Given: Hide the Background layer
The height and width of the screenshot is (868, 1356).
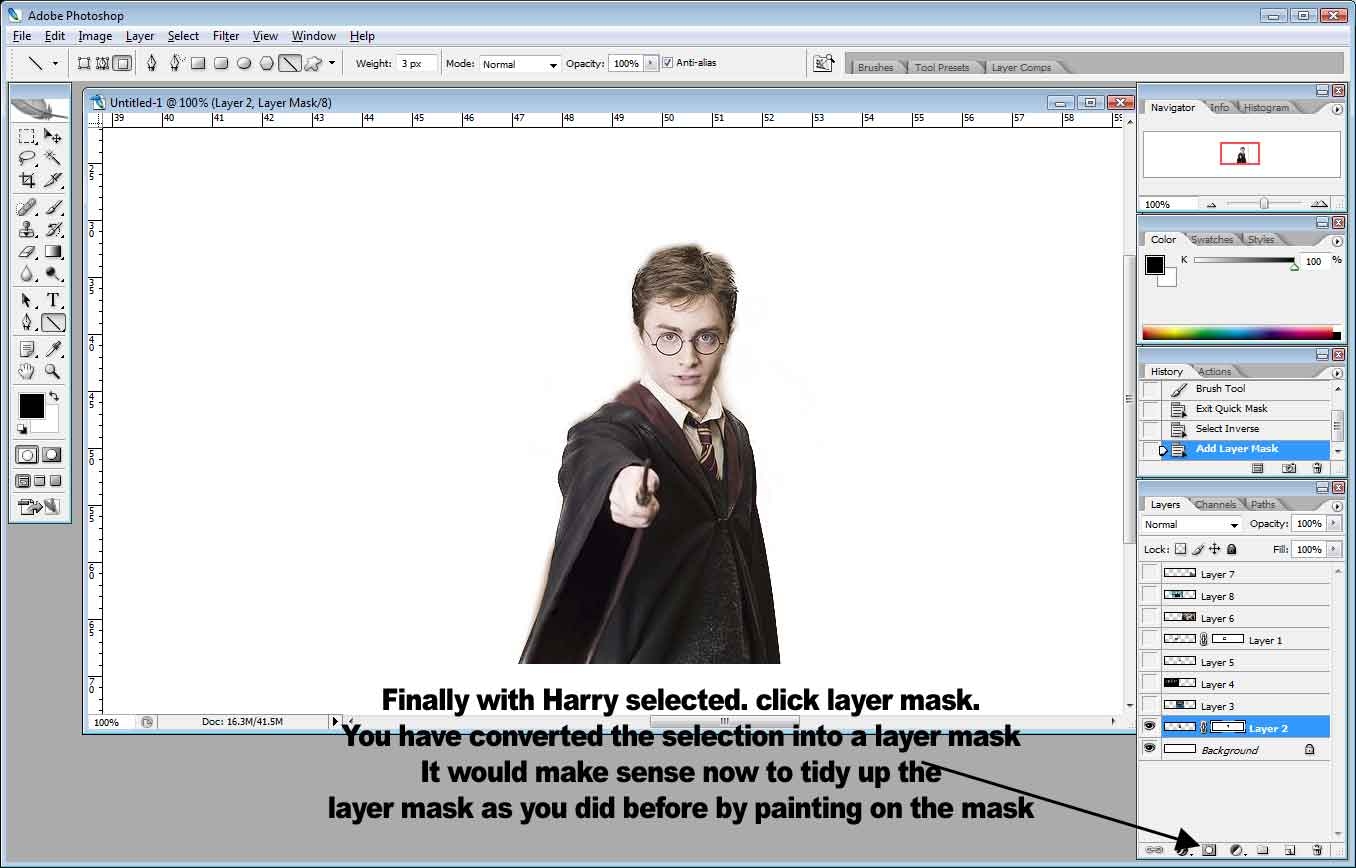Looking at the screenshot, I should point(1150,749).
